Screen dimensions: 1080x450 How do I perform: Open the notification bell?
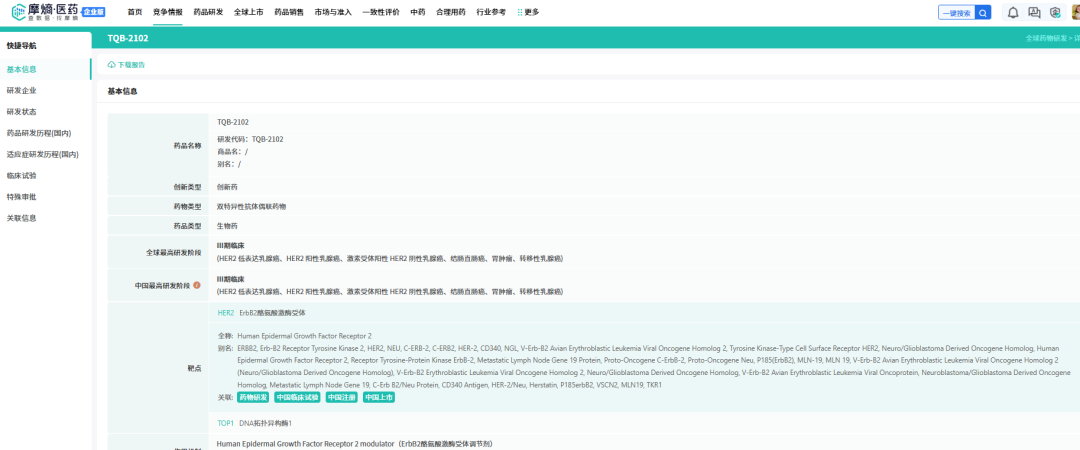click(1013, 12)
